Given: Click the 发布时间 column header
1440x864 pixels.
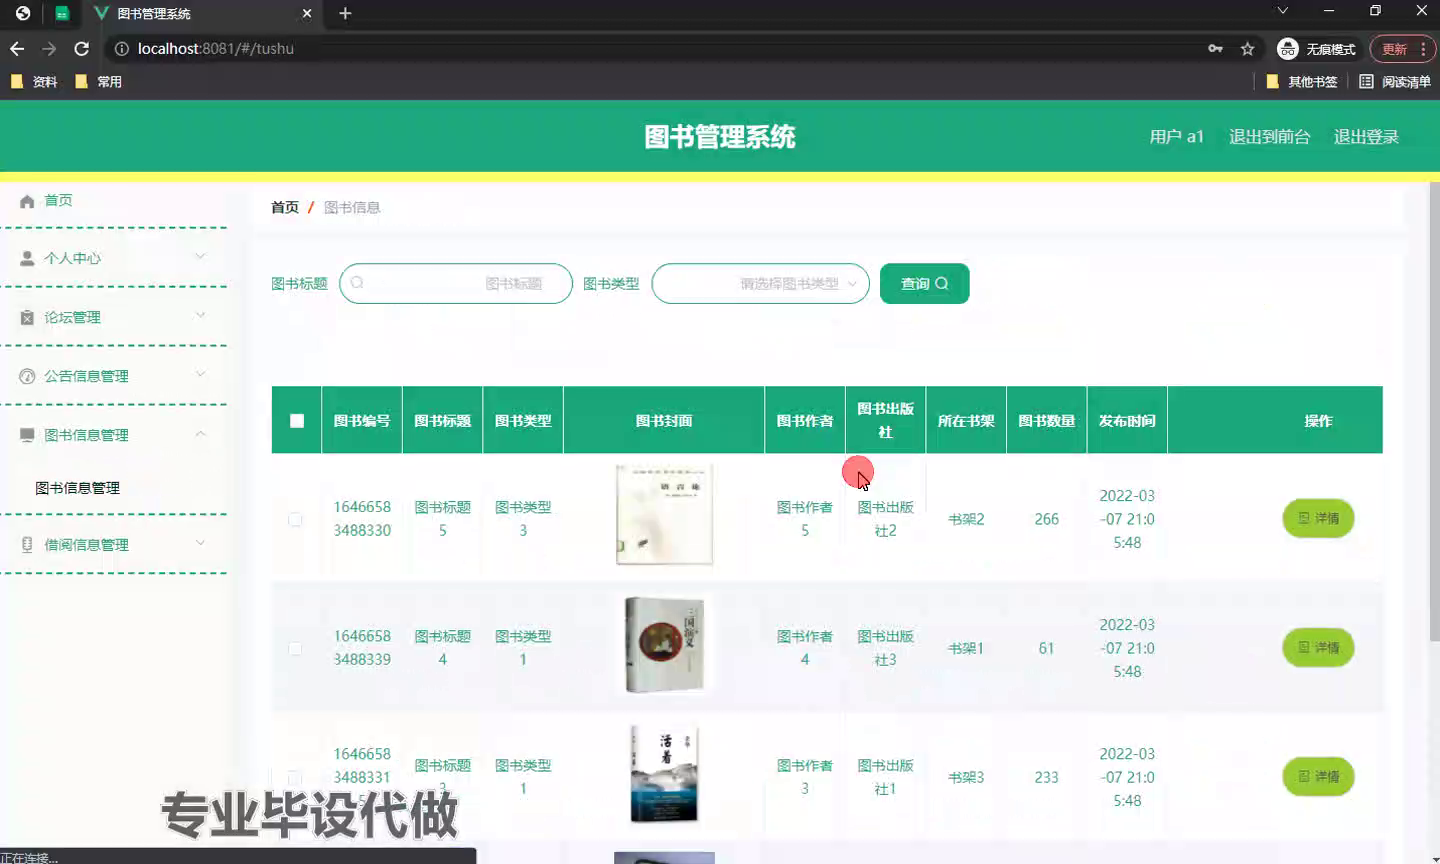Looking at the screenshot, I should [1127, 421].
